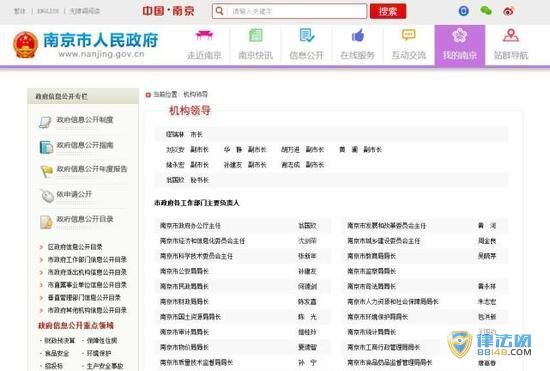Click 南京市财政局局长 row
This screenshot has height=371, width=550.
coord(242,302)
